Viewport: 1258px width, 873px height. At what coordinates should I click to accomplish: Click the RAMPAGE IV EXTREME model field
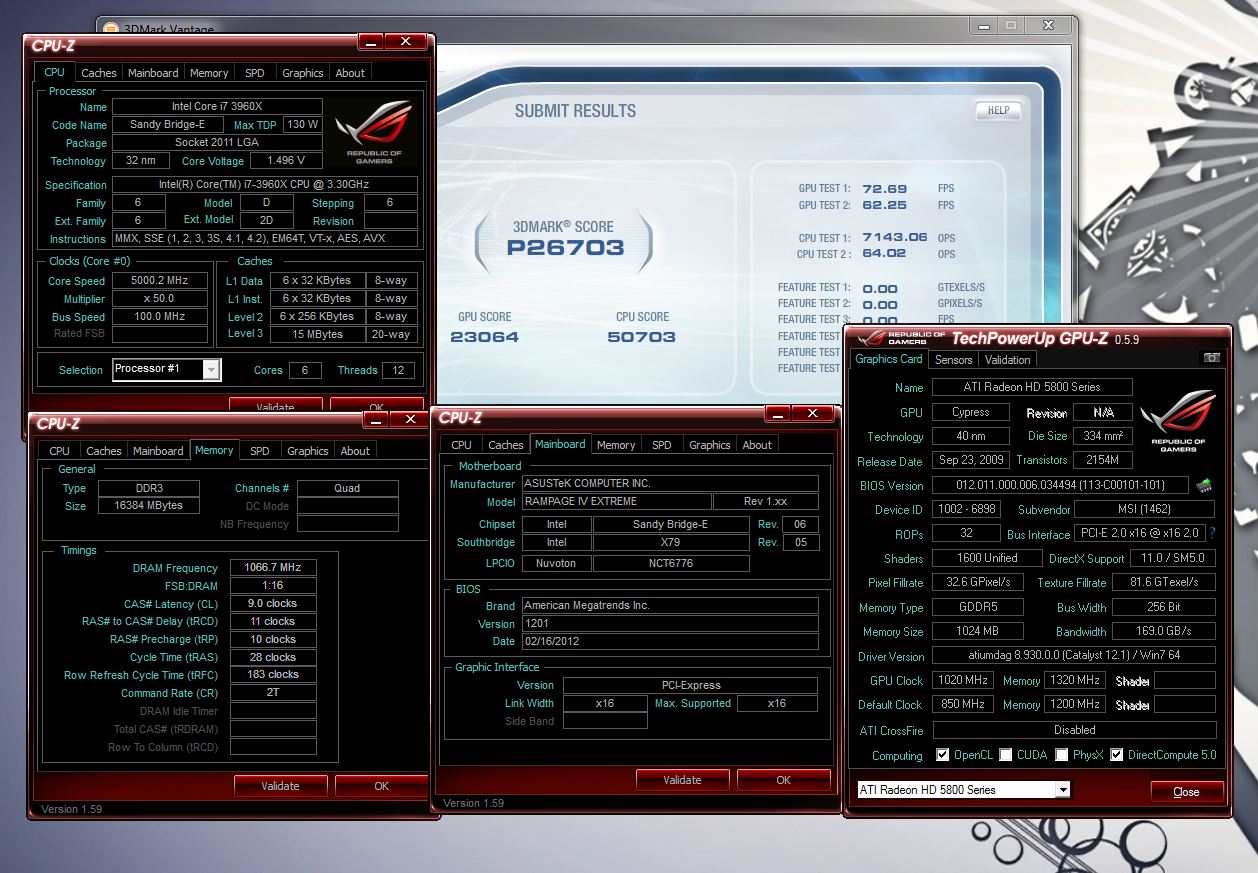coord(616,502)
